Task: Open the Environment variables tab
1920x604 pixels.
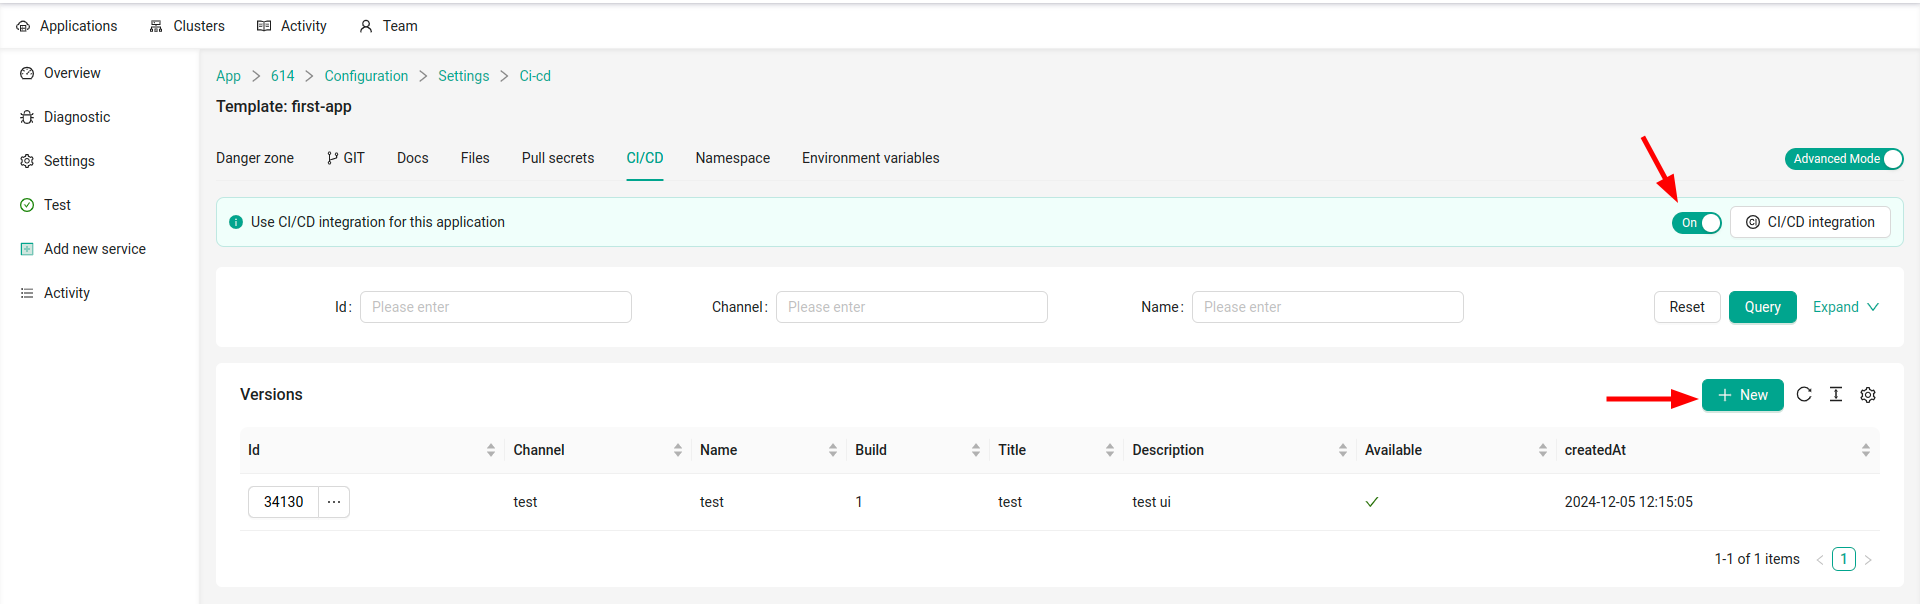Action: tap(870, 158)
